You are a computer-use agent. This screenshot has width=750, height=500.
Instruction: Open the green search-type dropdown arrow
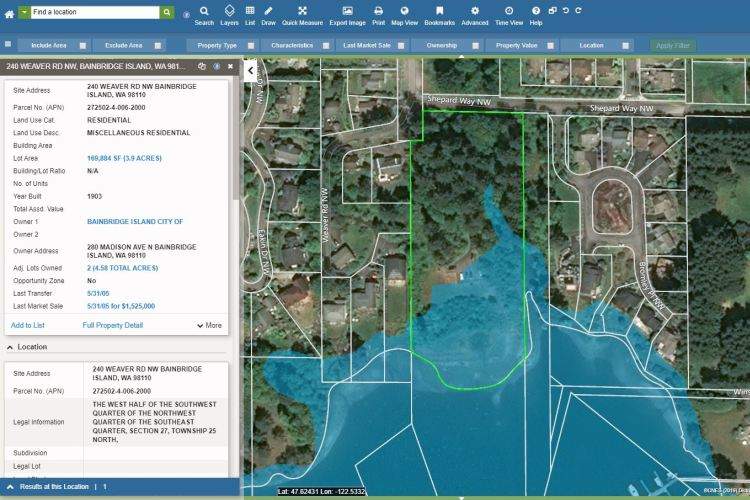point(24,12)
